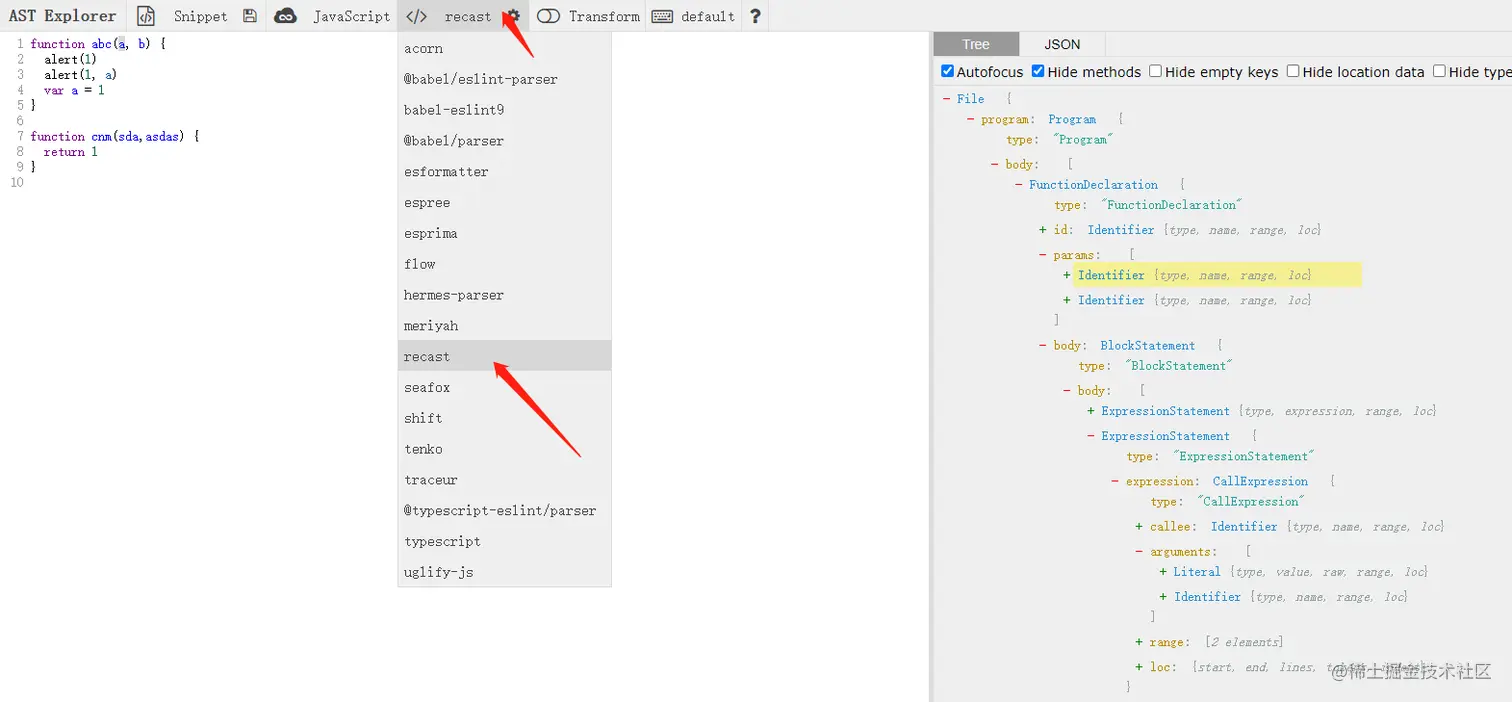Screen dimensions: 1512x702
Task: Expand the highlighted Identifier param node
Action: coord(1067,275)
